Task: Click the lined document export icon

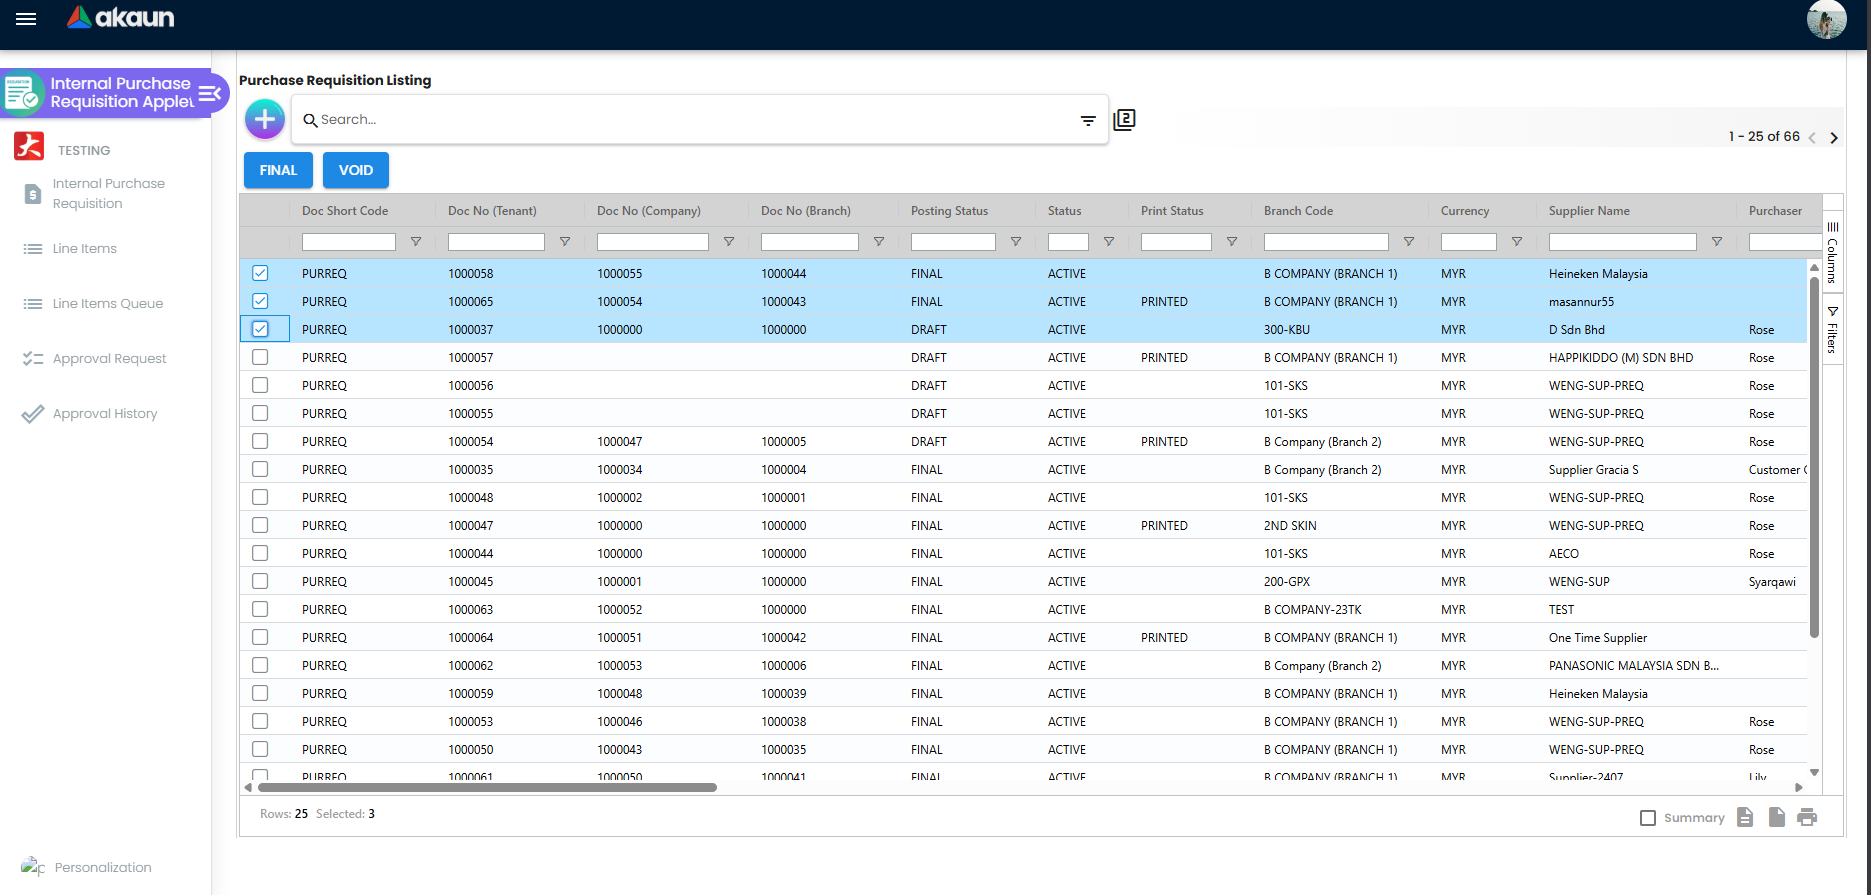Action: click(x=1745, y=817)
